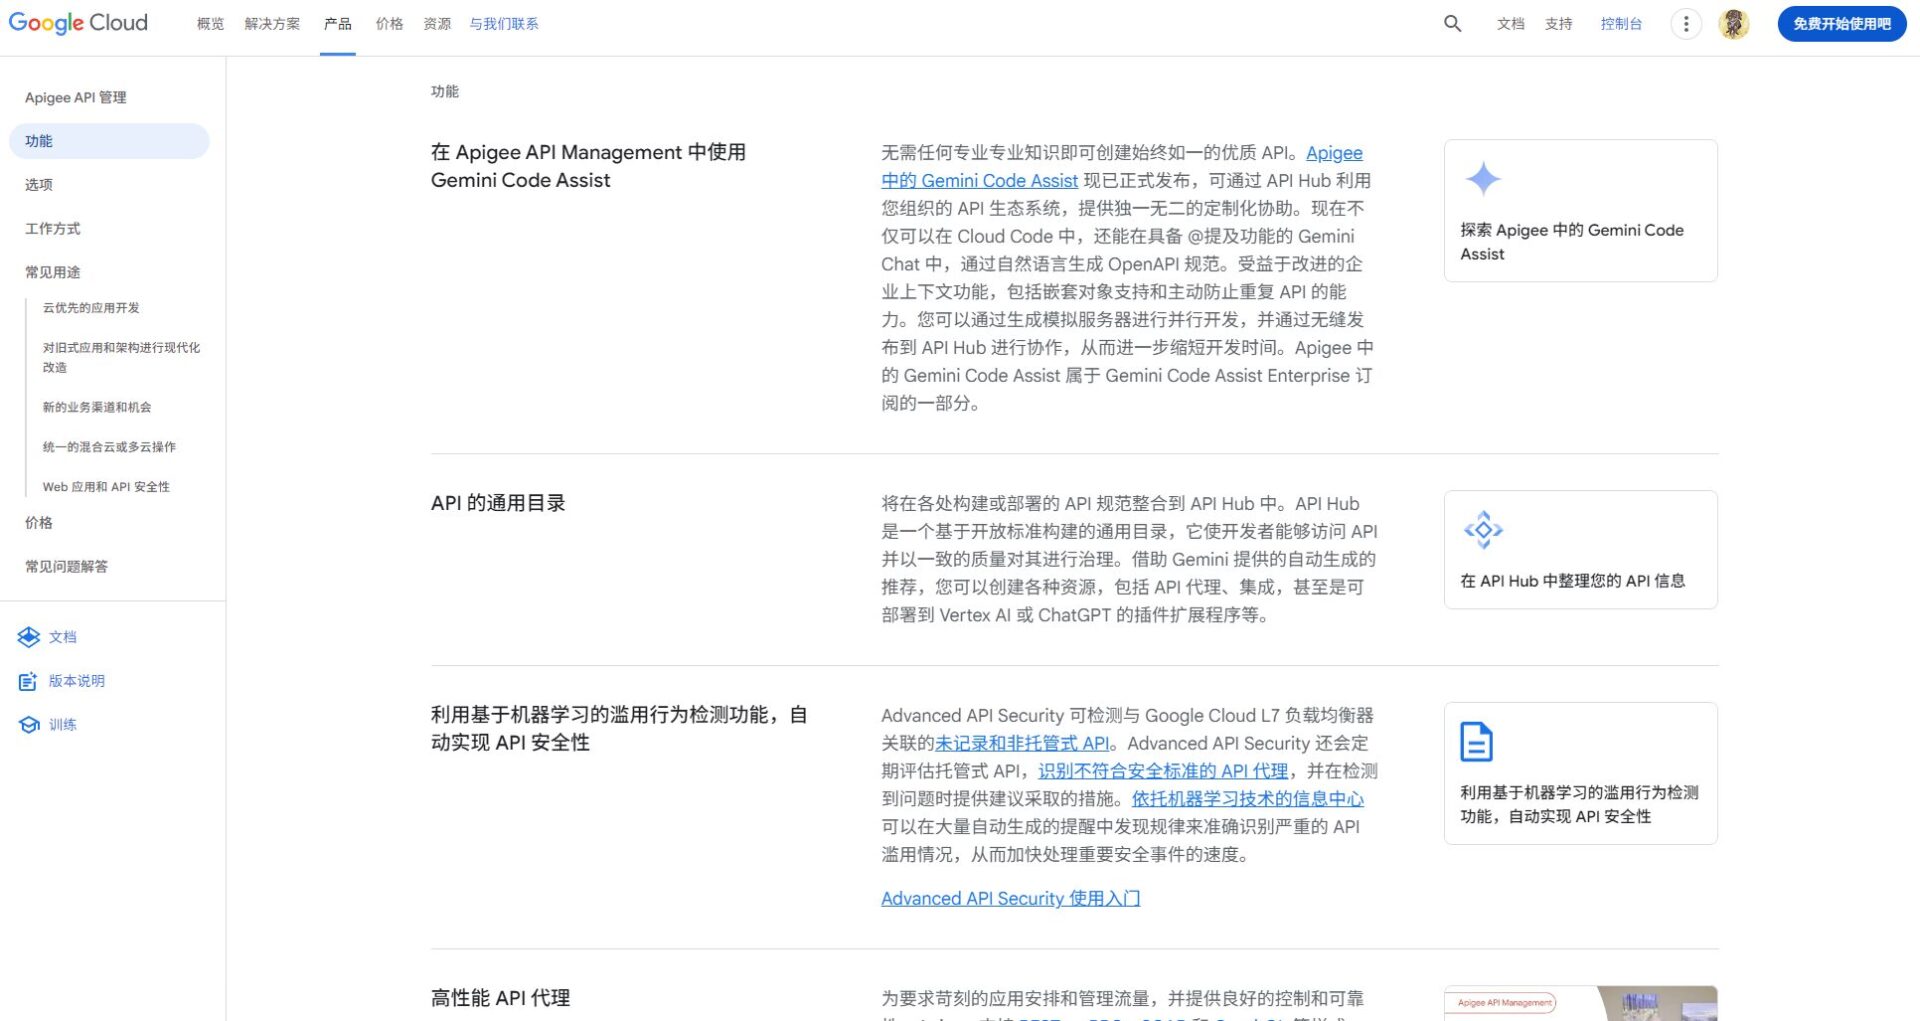1920x1021 pixels.
Task: Select 功能 in the left sidebar
Action: 39,141
